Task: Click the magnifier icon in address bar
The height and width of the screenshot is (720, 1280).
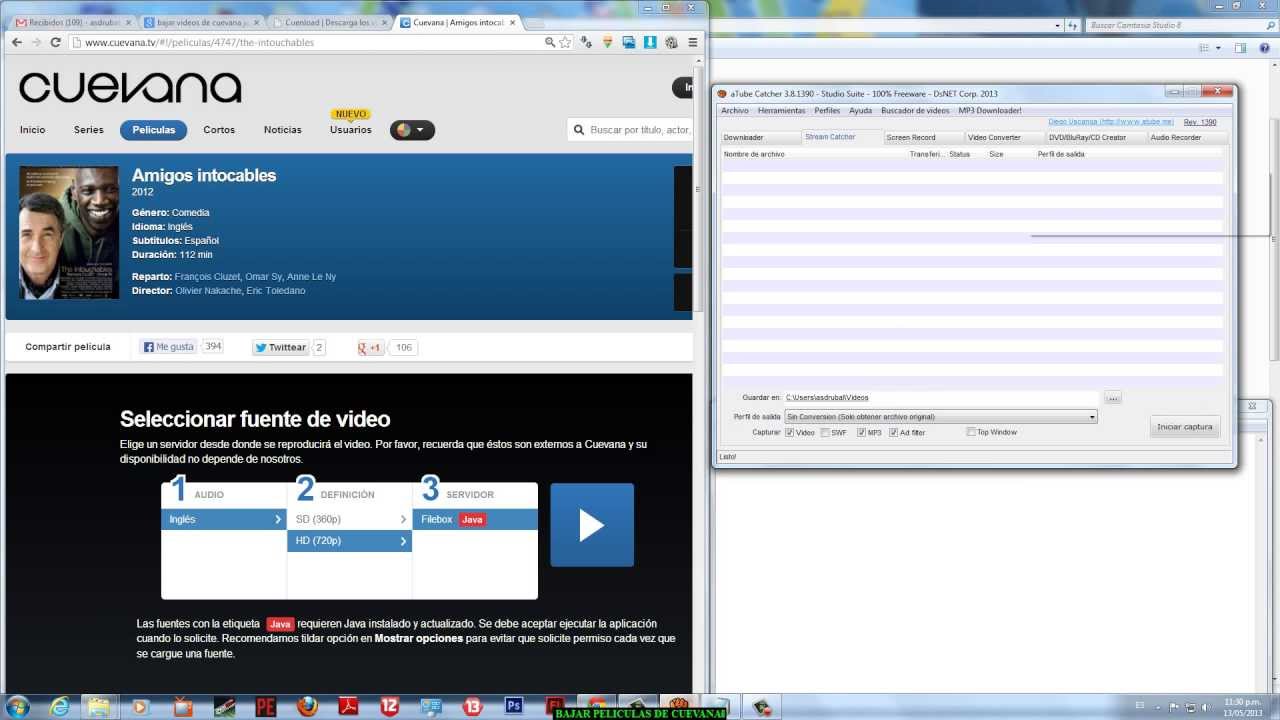Action: point(550,42)
